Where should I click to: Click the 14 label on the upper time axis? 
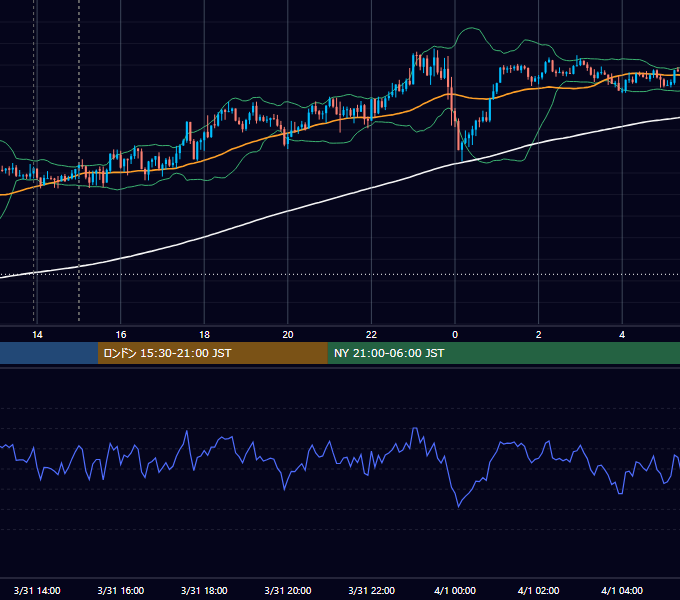[37, 335]
